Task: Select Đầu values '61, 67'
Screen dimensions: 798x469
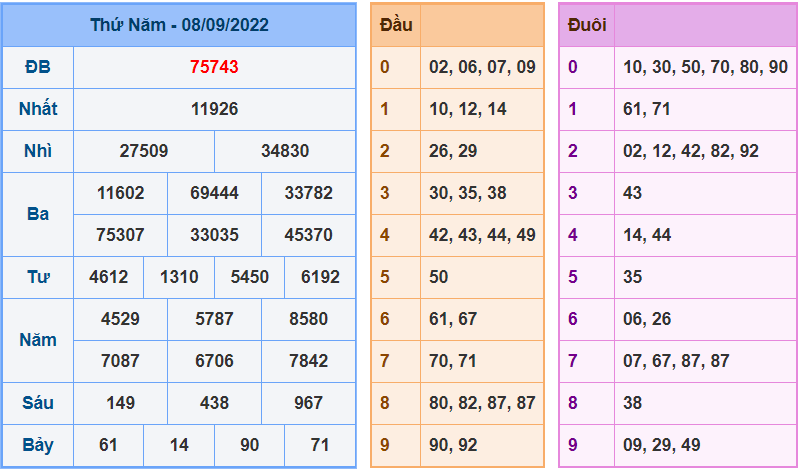Action: 453,319
